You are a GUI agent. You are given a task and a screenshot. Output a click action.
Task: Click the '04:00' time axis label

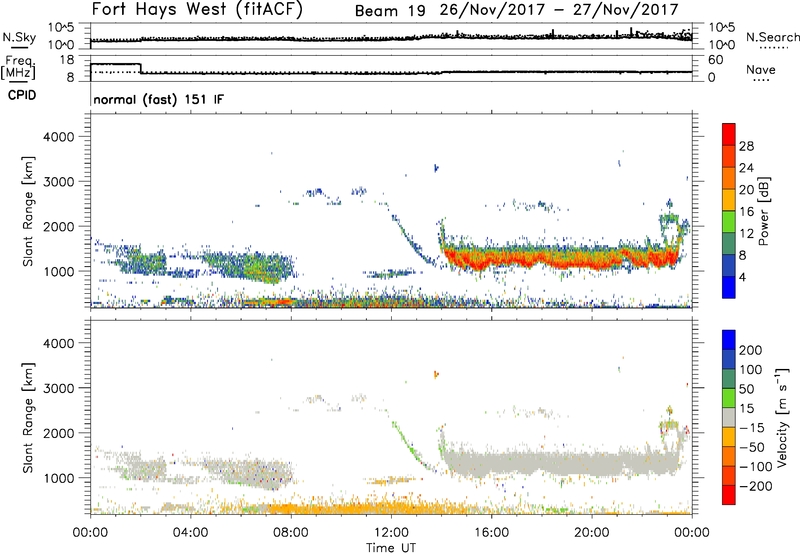point(190,533)
